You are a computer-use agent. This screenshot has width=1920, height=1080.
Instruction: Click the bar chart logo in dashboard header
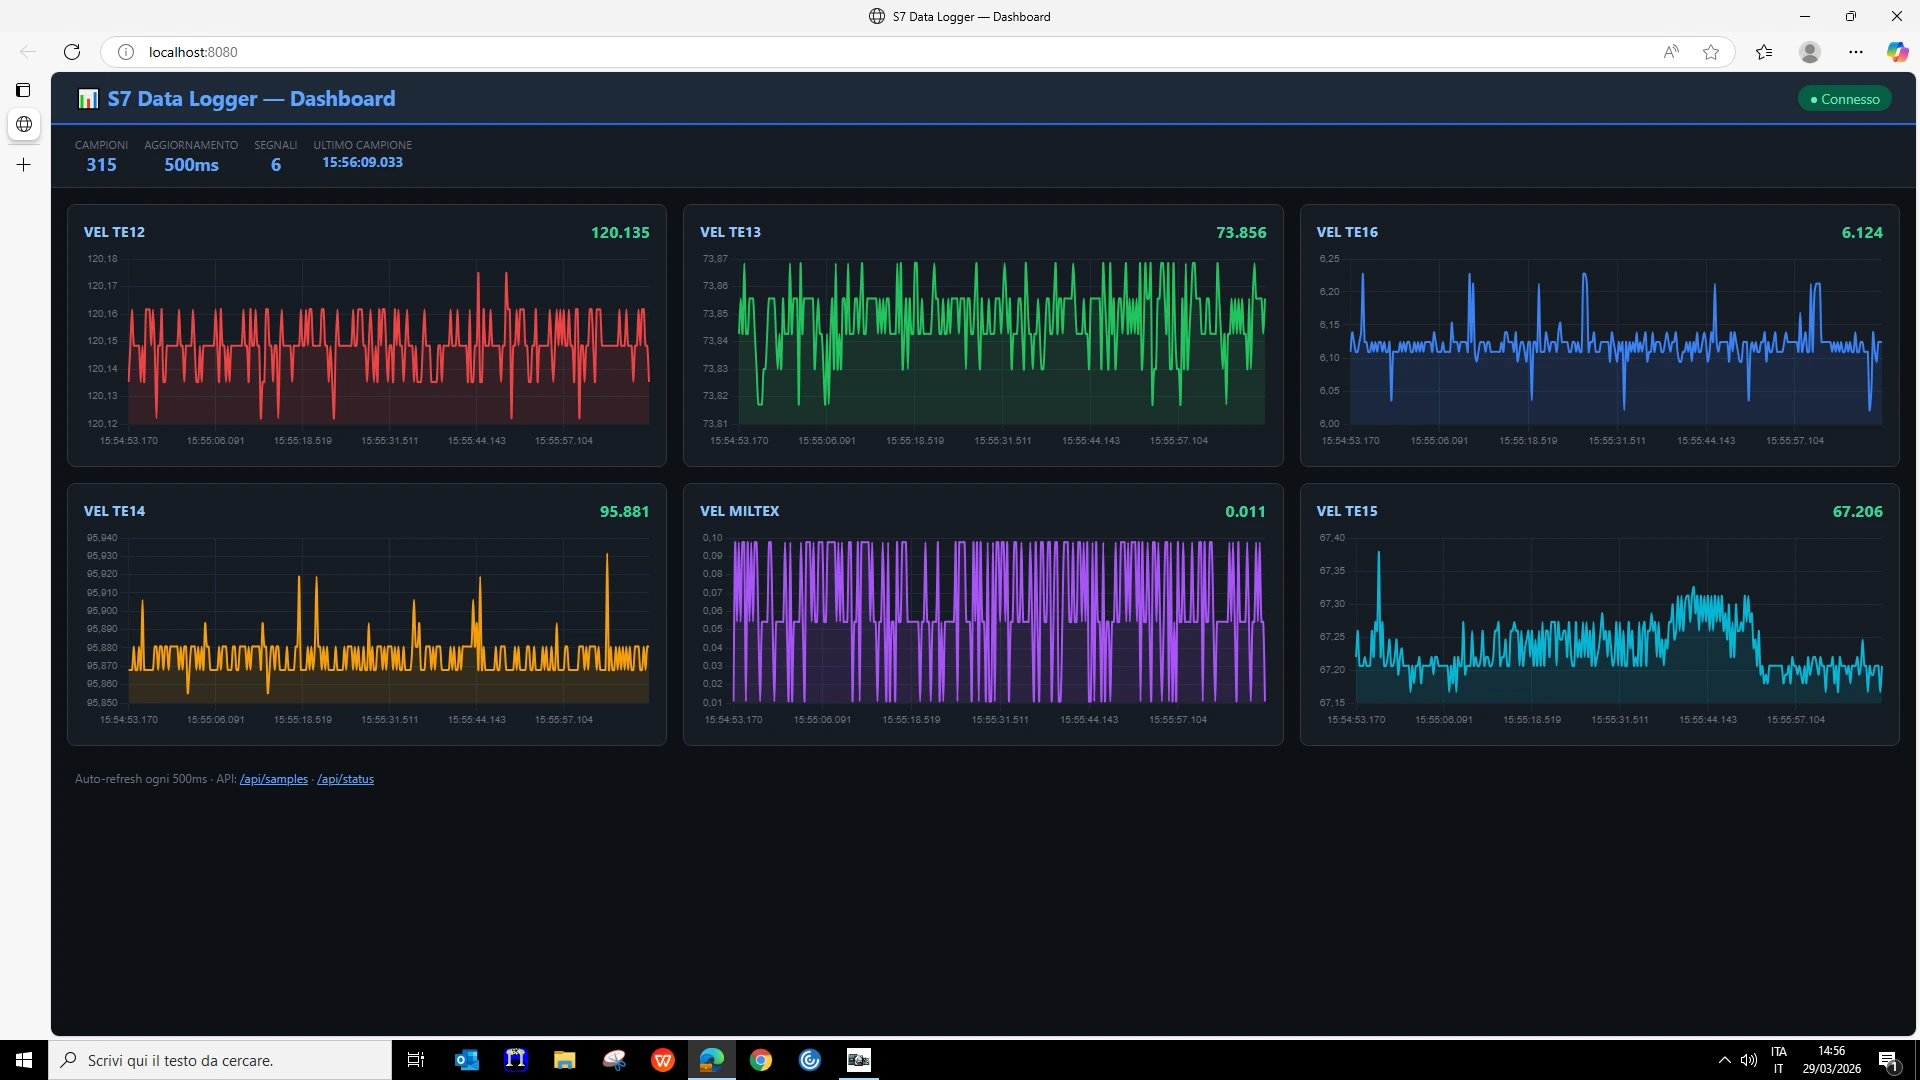point(88,98)
